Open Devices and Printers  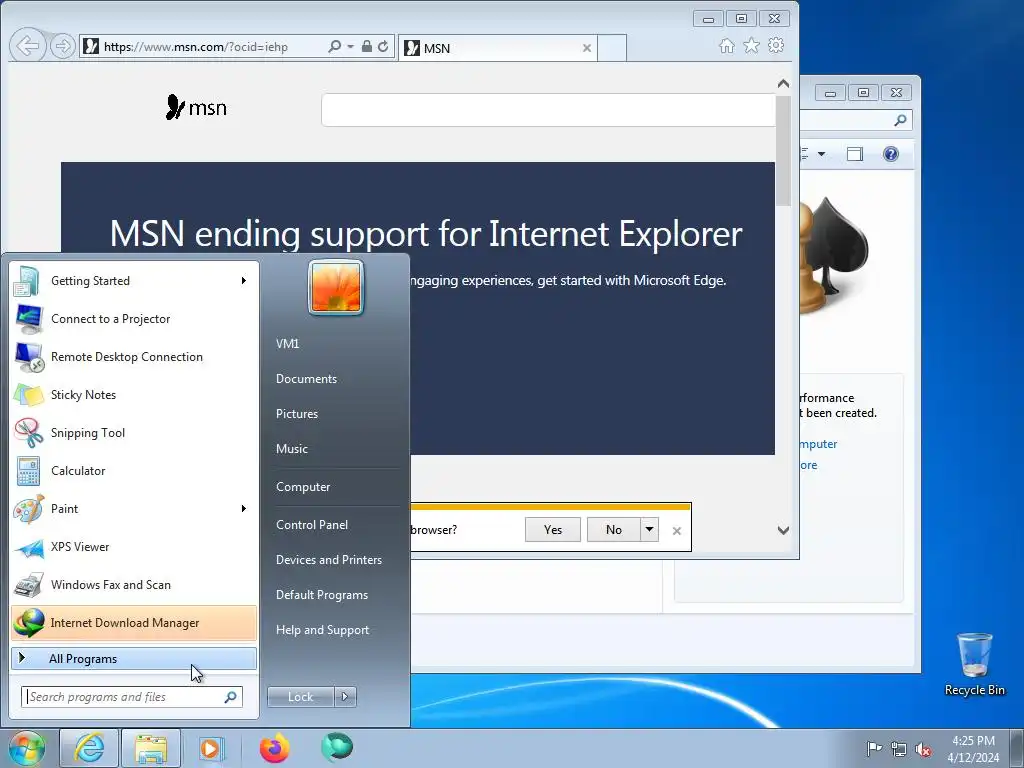[329, 560]
